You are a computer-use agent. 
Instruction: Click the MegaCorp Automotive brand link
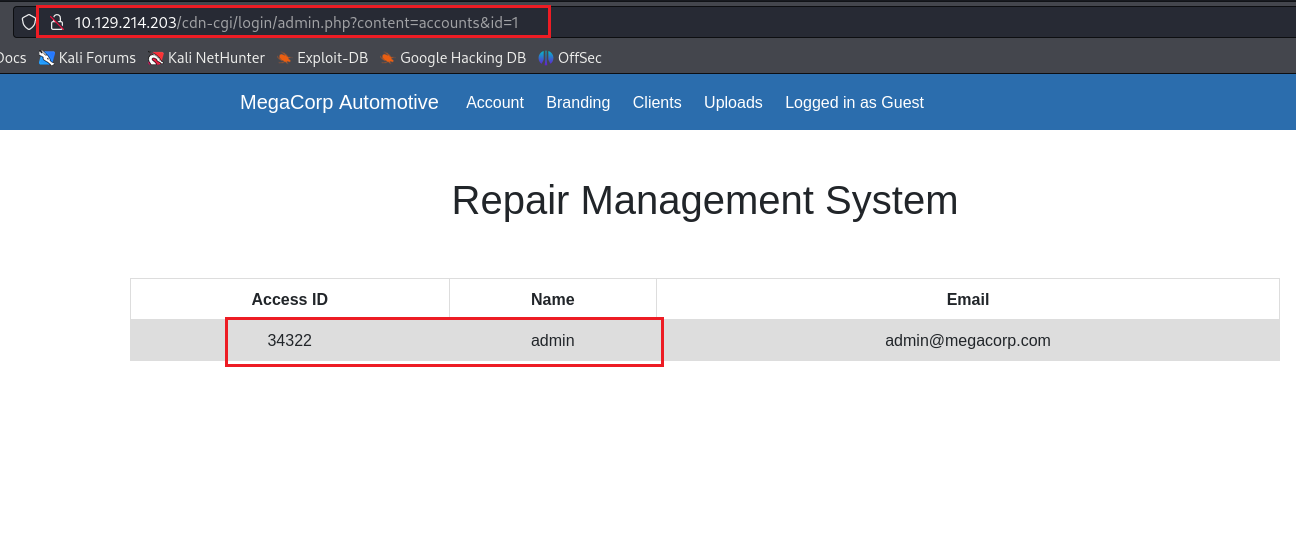(339, 102)
